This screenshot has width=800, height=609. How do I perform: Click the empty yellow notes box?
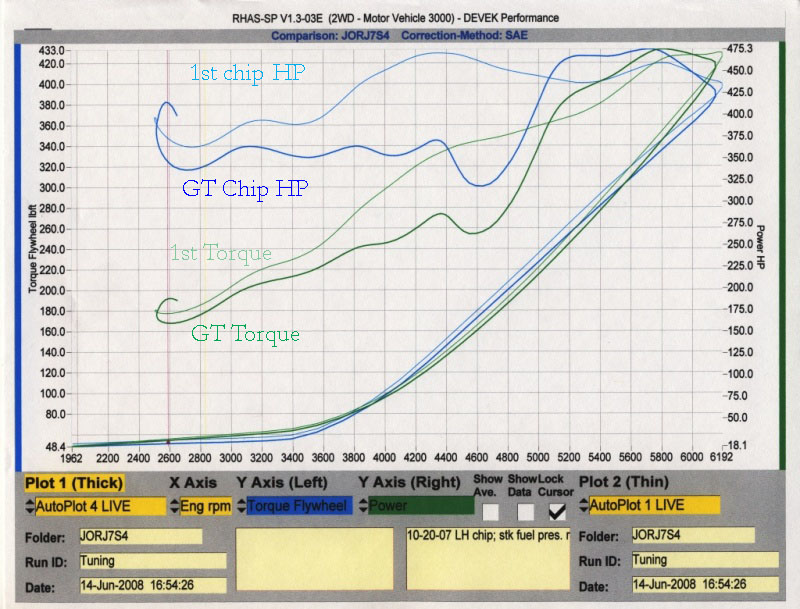click(315, 559)
